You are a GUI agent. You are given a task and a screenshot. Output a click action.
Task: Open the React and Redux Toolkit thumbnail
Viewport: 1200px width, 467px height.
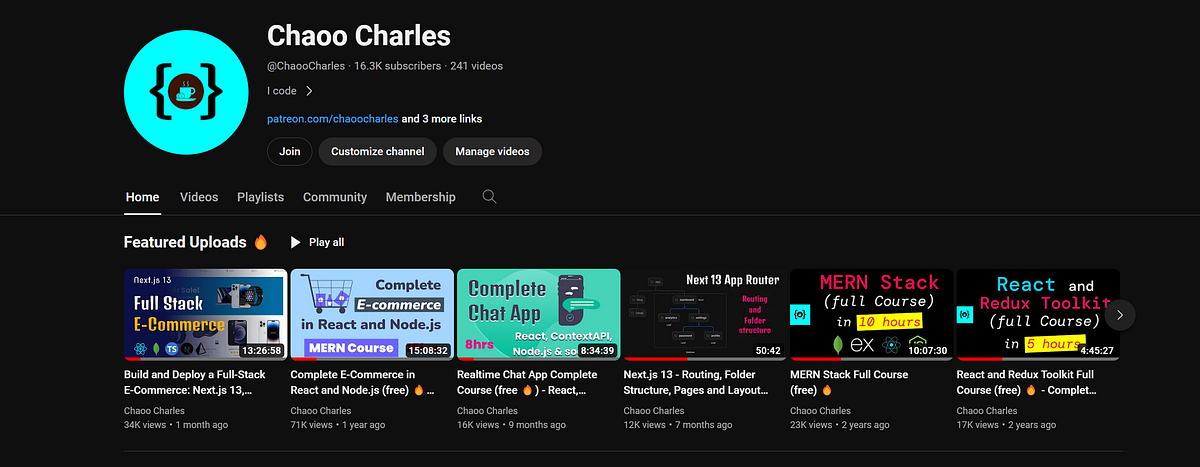coord(1038,314)
